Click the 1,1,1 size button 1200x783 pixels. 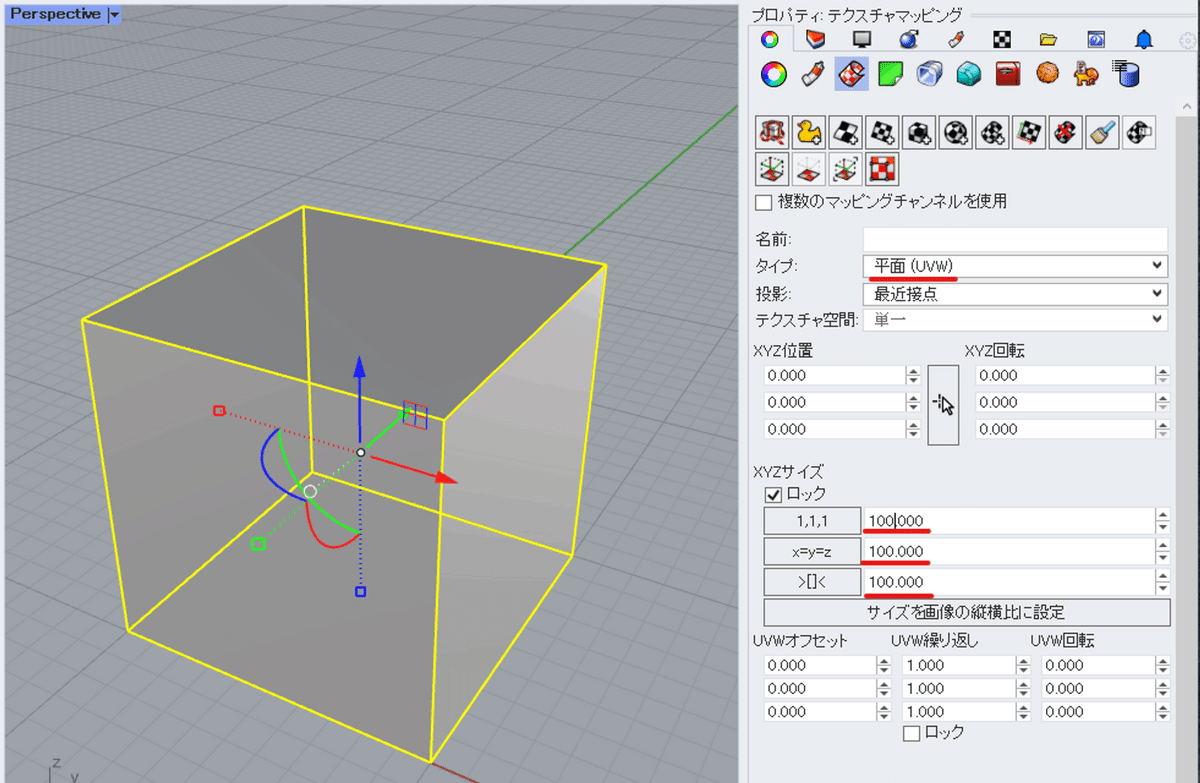click(x=812, y=521)
